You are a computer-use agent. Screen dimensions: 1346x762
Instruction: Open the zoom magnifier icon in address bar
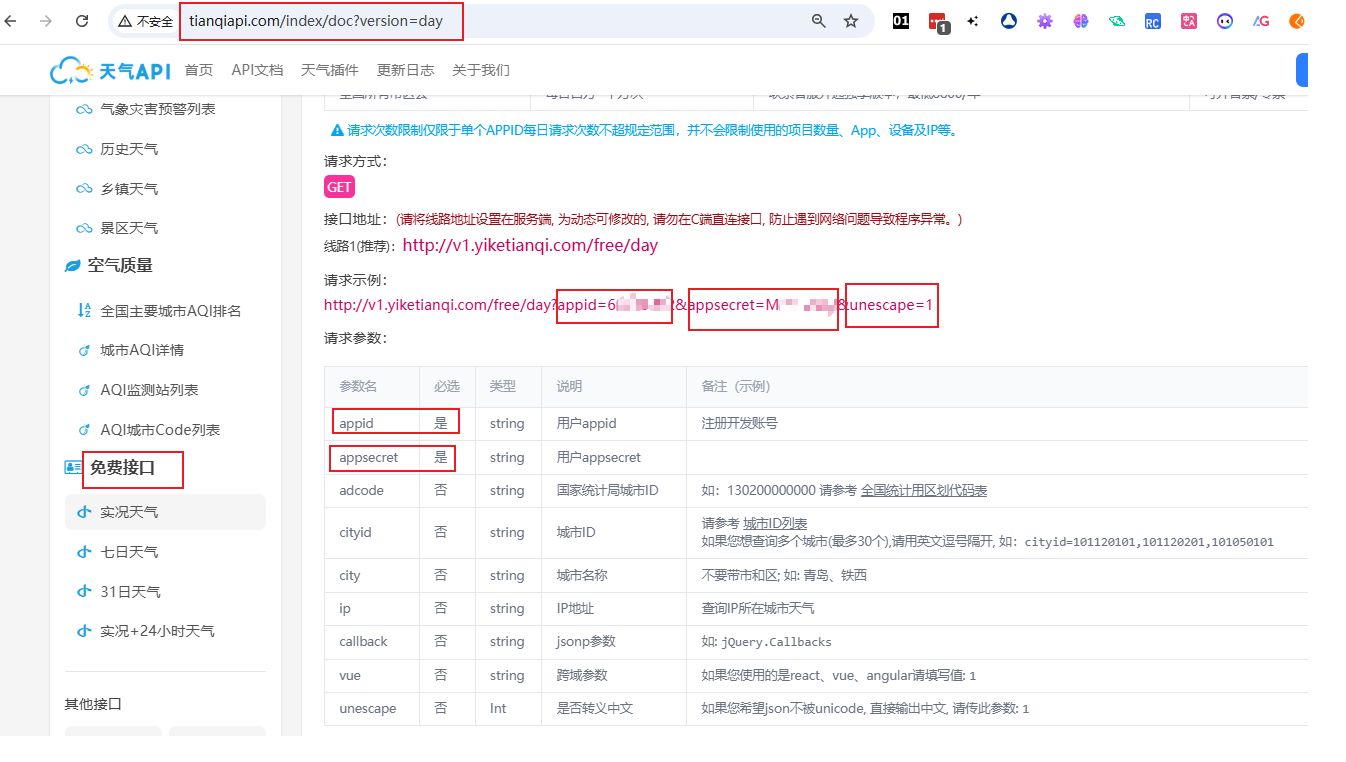click(818, 21)
